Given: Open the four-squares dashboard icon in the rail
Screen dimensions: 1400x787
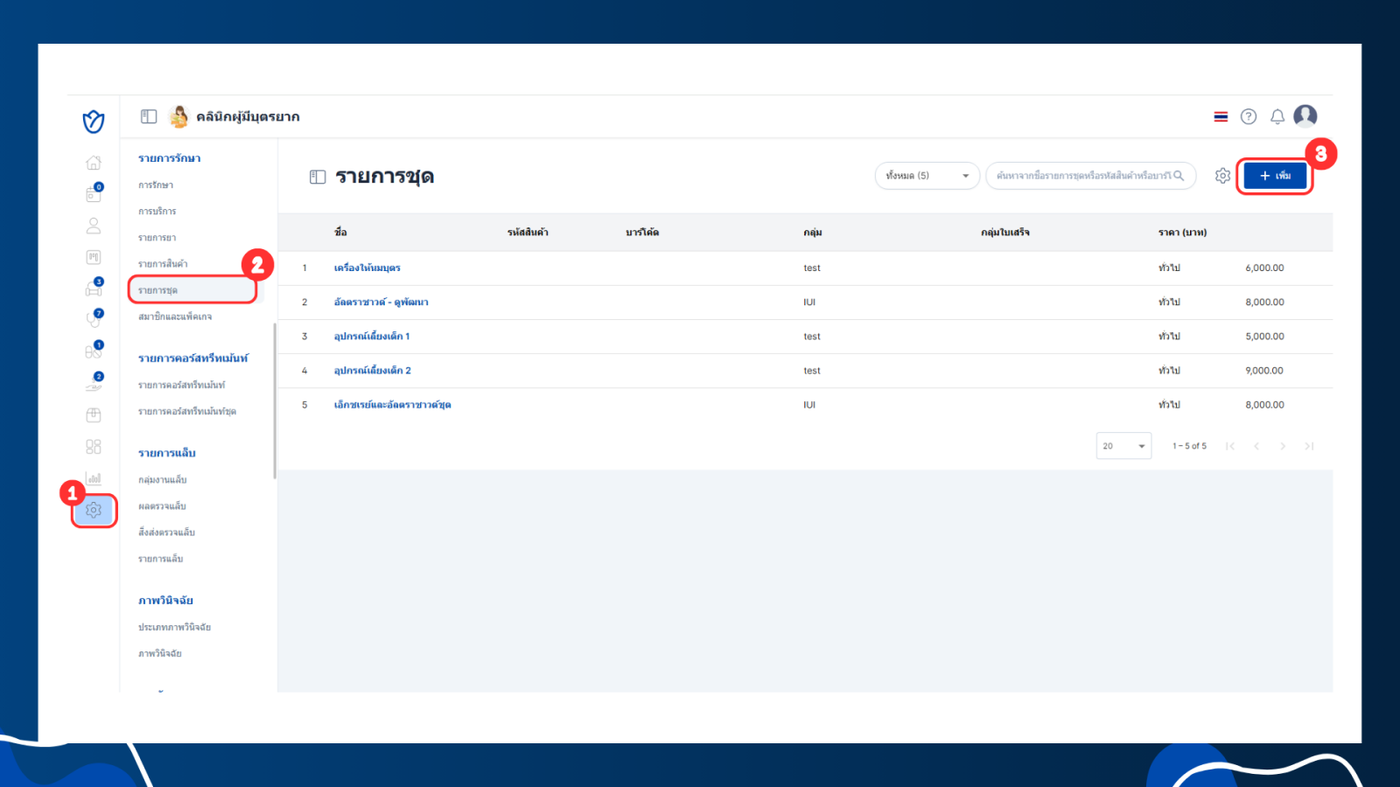Looking at the screenshot, I should 93,447.
